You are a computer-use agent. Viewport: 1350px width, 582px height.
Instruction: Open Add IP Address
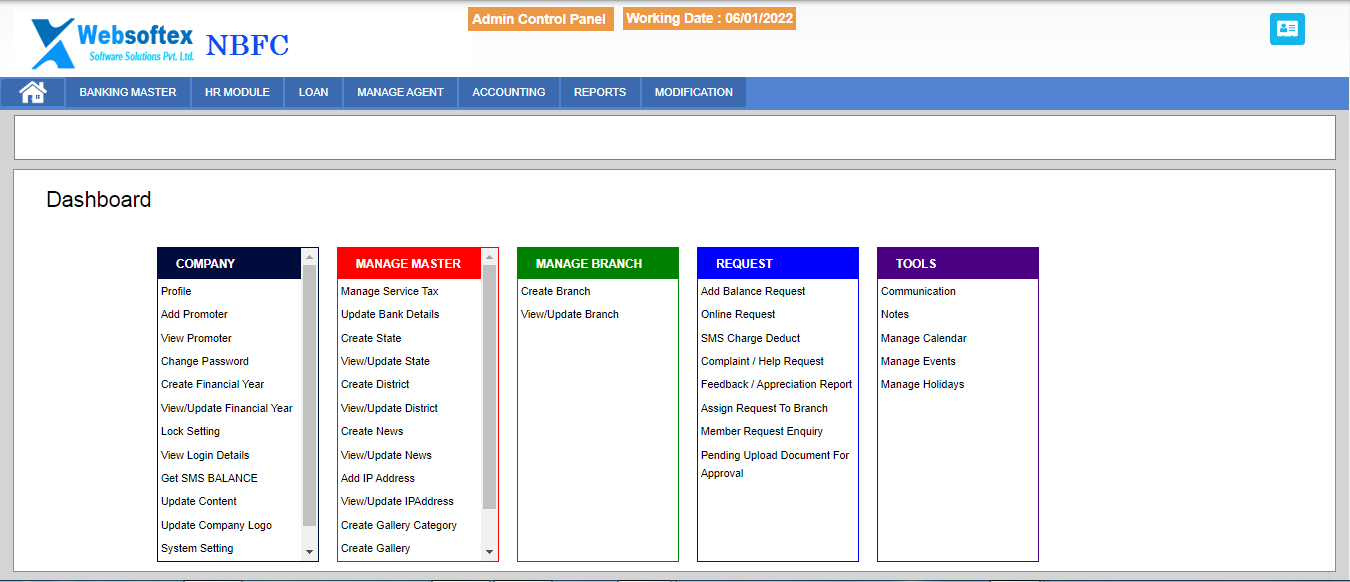(x=378, y=478)
